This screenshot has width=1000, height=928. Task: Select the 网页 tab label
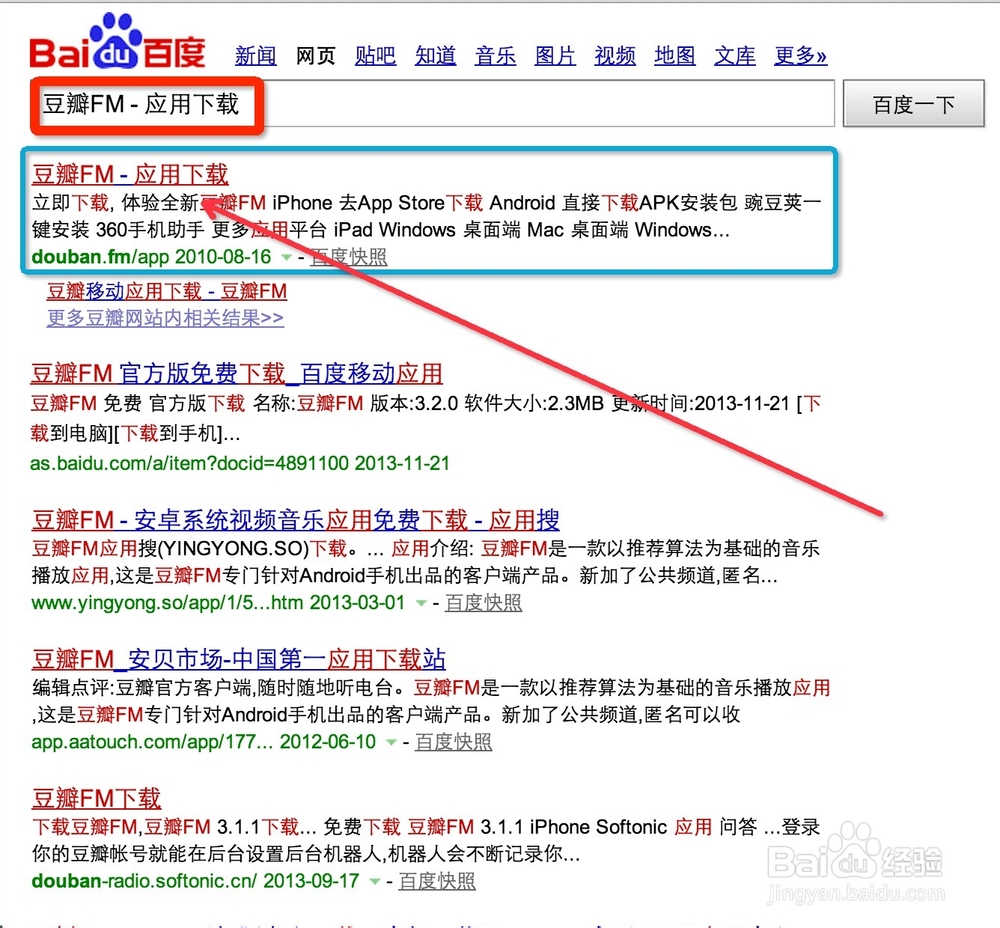click(315, 56)
